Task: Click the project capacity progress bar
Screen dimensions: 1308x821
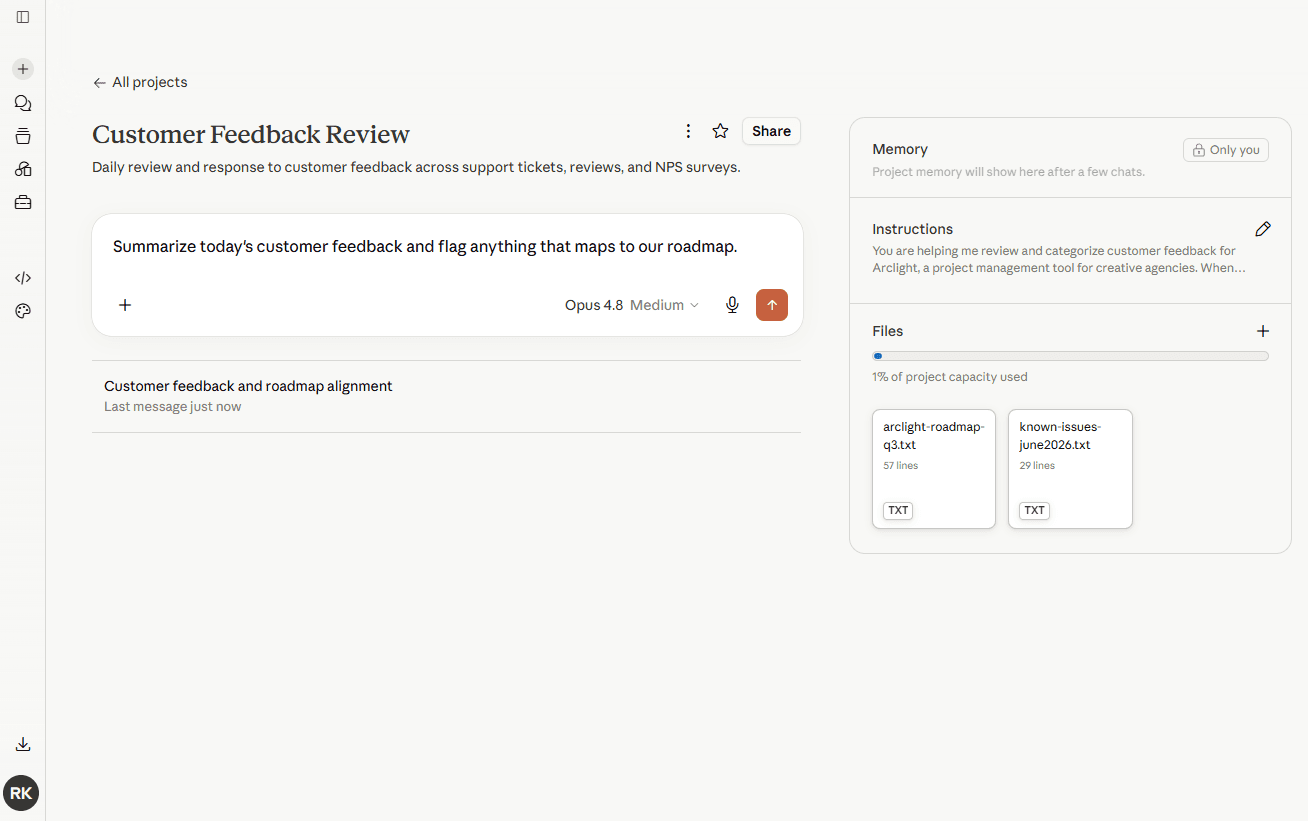Action: pyautogui.click(x=1070, y=356)
